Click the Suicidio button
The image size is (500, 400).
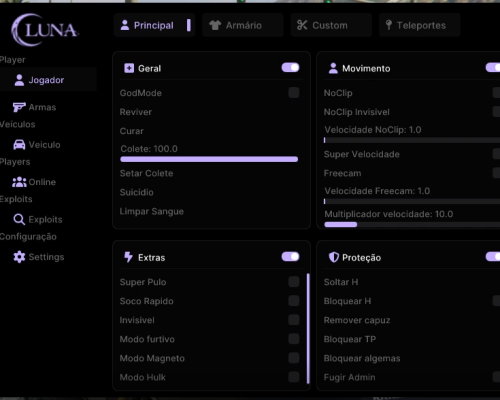[x=137, y=192]
